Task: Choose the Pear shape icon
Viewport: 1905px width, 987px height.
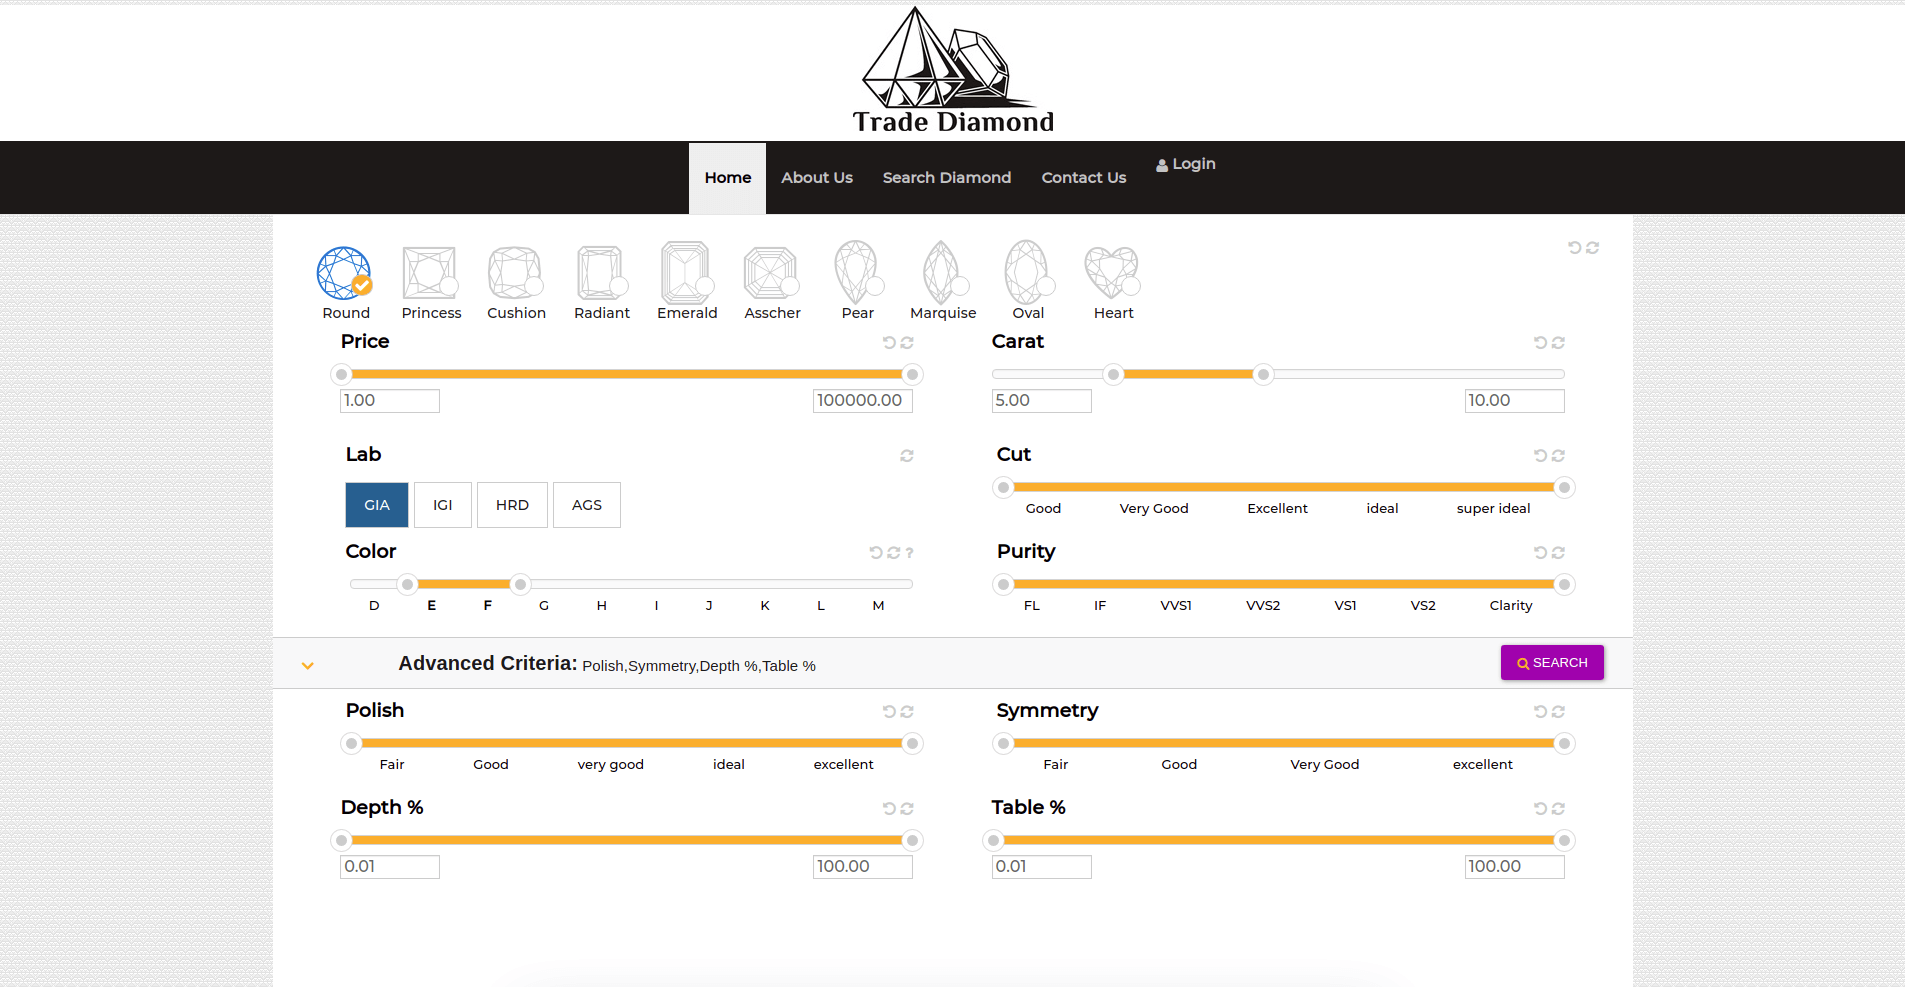Action: click(x=857, y=274)
